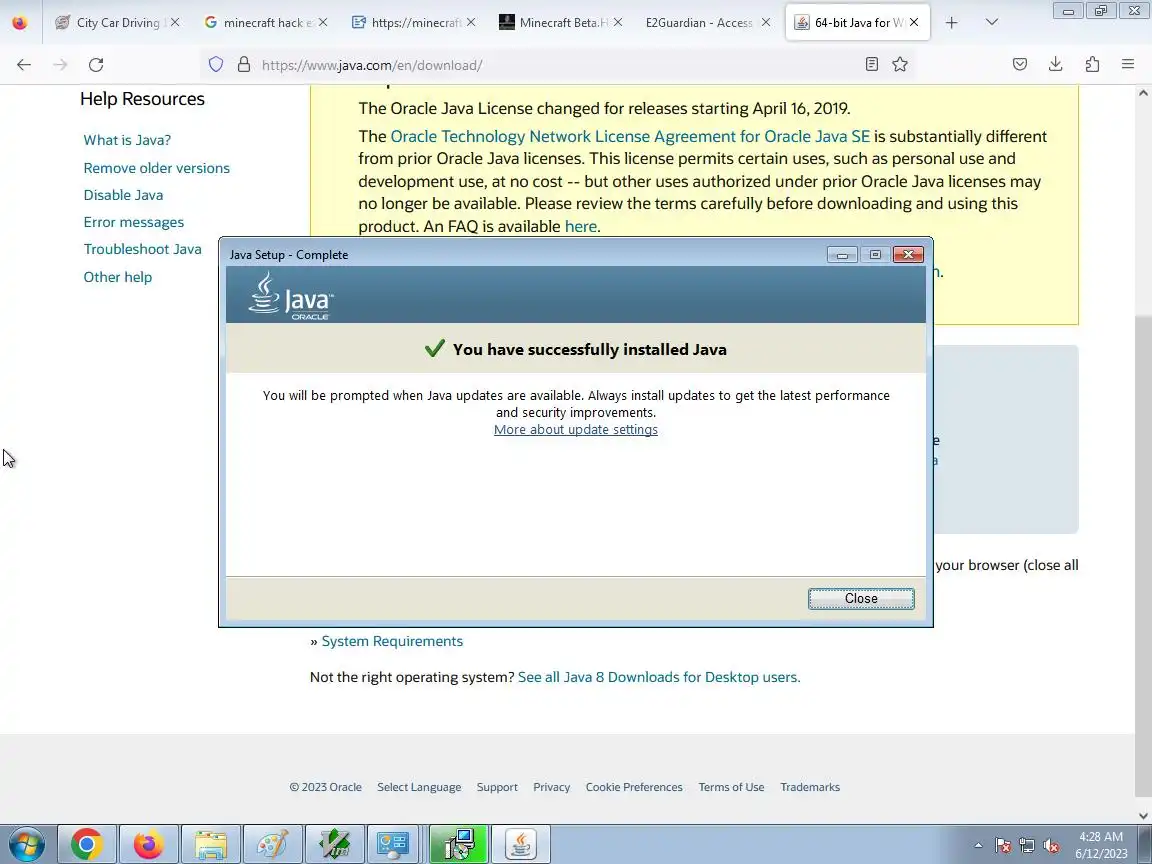Open Other help link
Viewport: 1152px width, 864px height.
point(118,277)
